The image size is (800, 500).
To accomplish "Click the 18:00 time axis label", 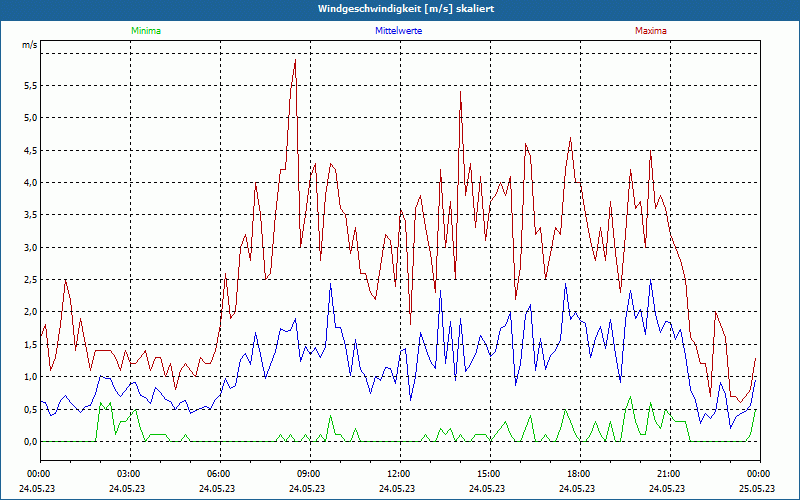I will coord(578,474).
